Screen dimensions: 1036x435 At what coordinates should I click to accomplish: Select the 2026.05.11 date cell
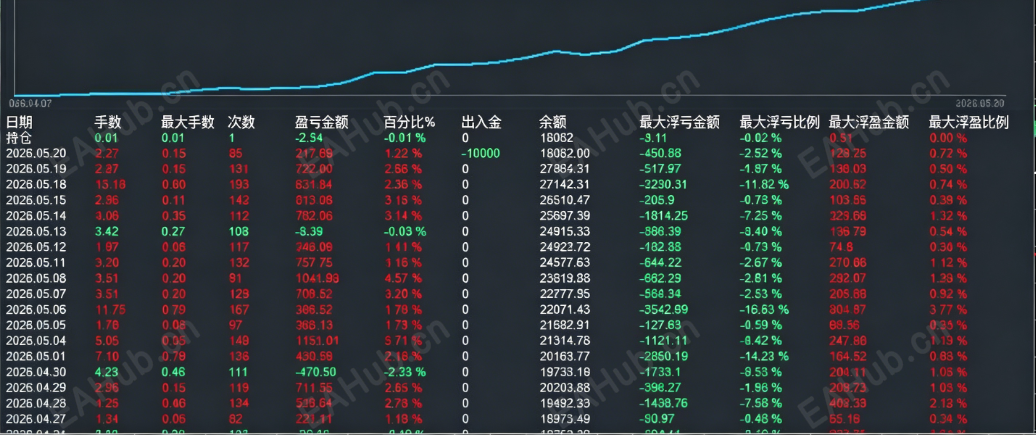click(34, 262)
